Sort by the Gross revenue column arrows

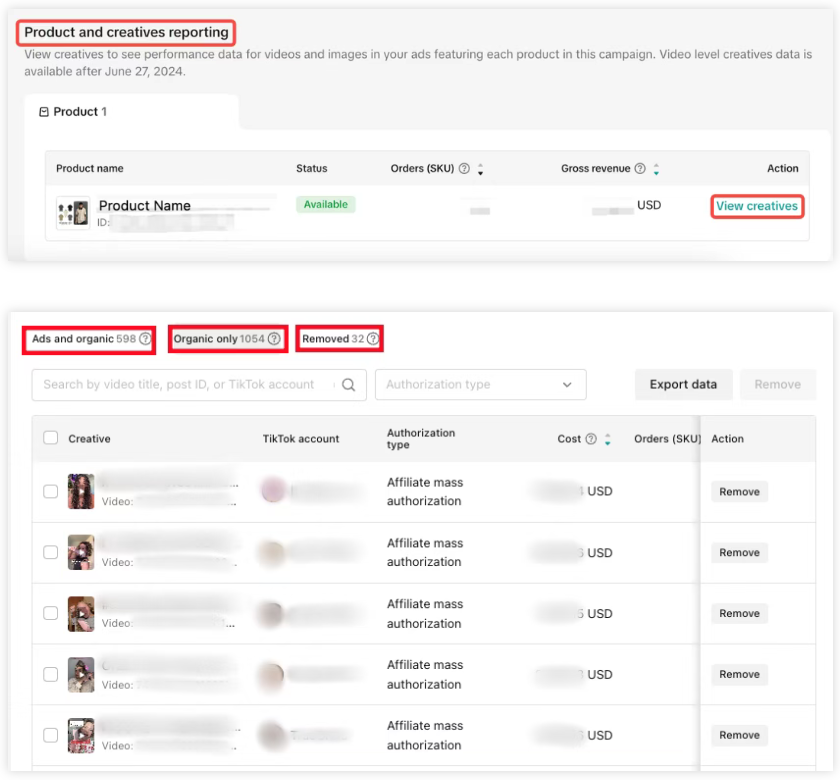pos(656,169)
